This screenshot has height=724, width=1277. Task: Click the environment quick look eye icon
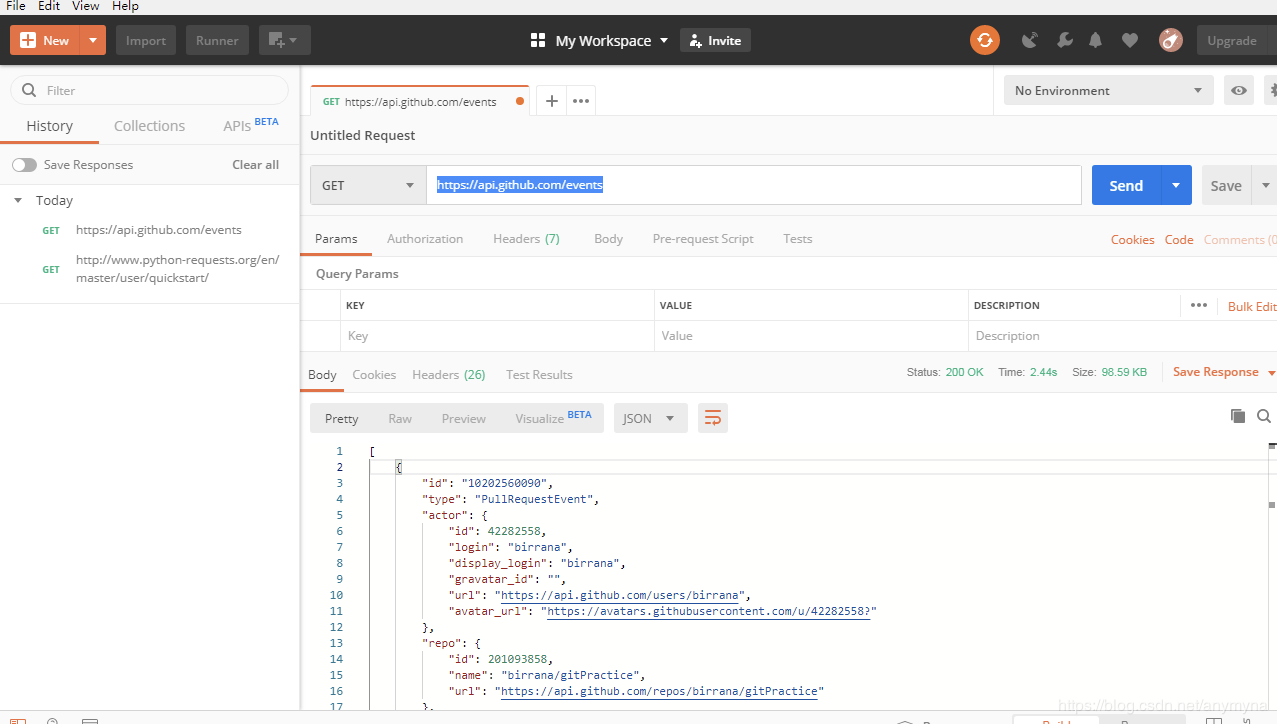(1239, 90)
